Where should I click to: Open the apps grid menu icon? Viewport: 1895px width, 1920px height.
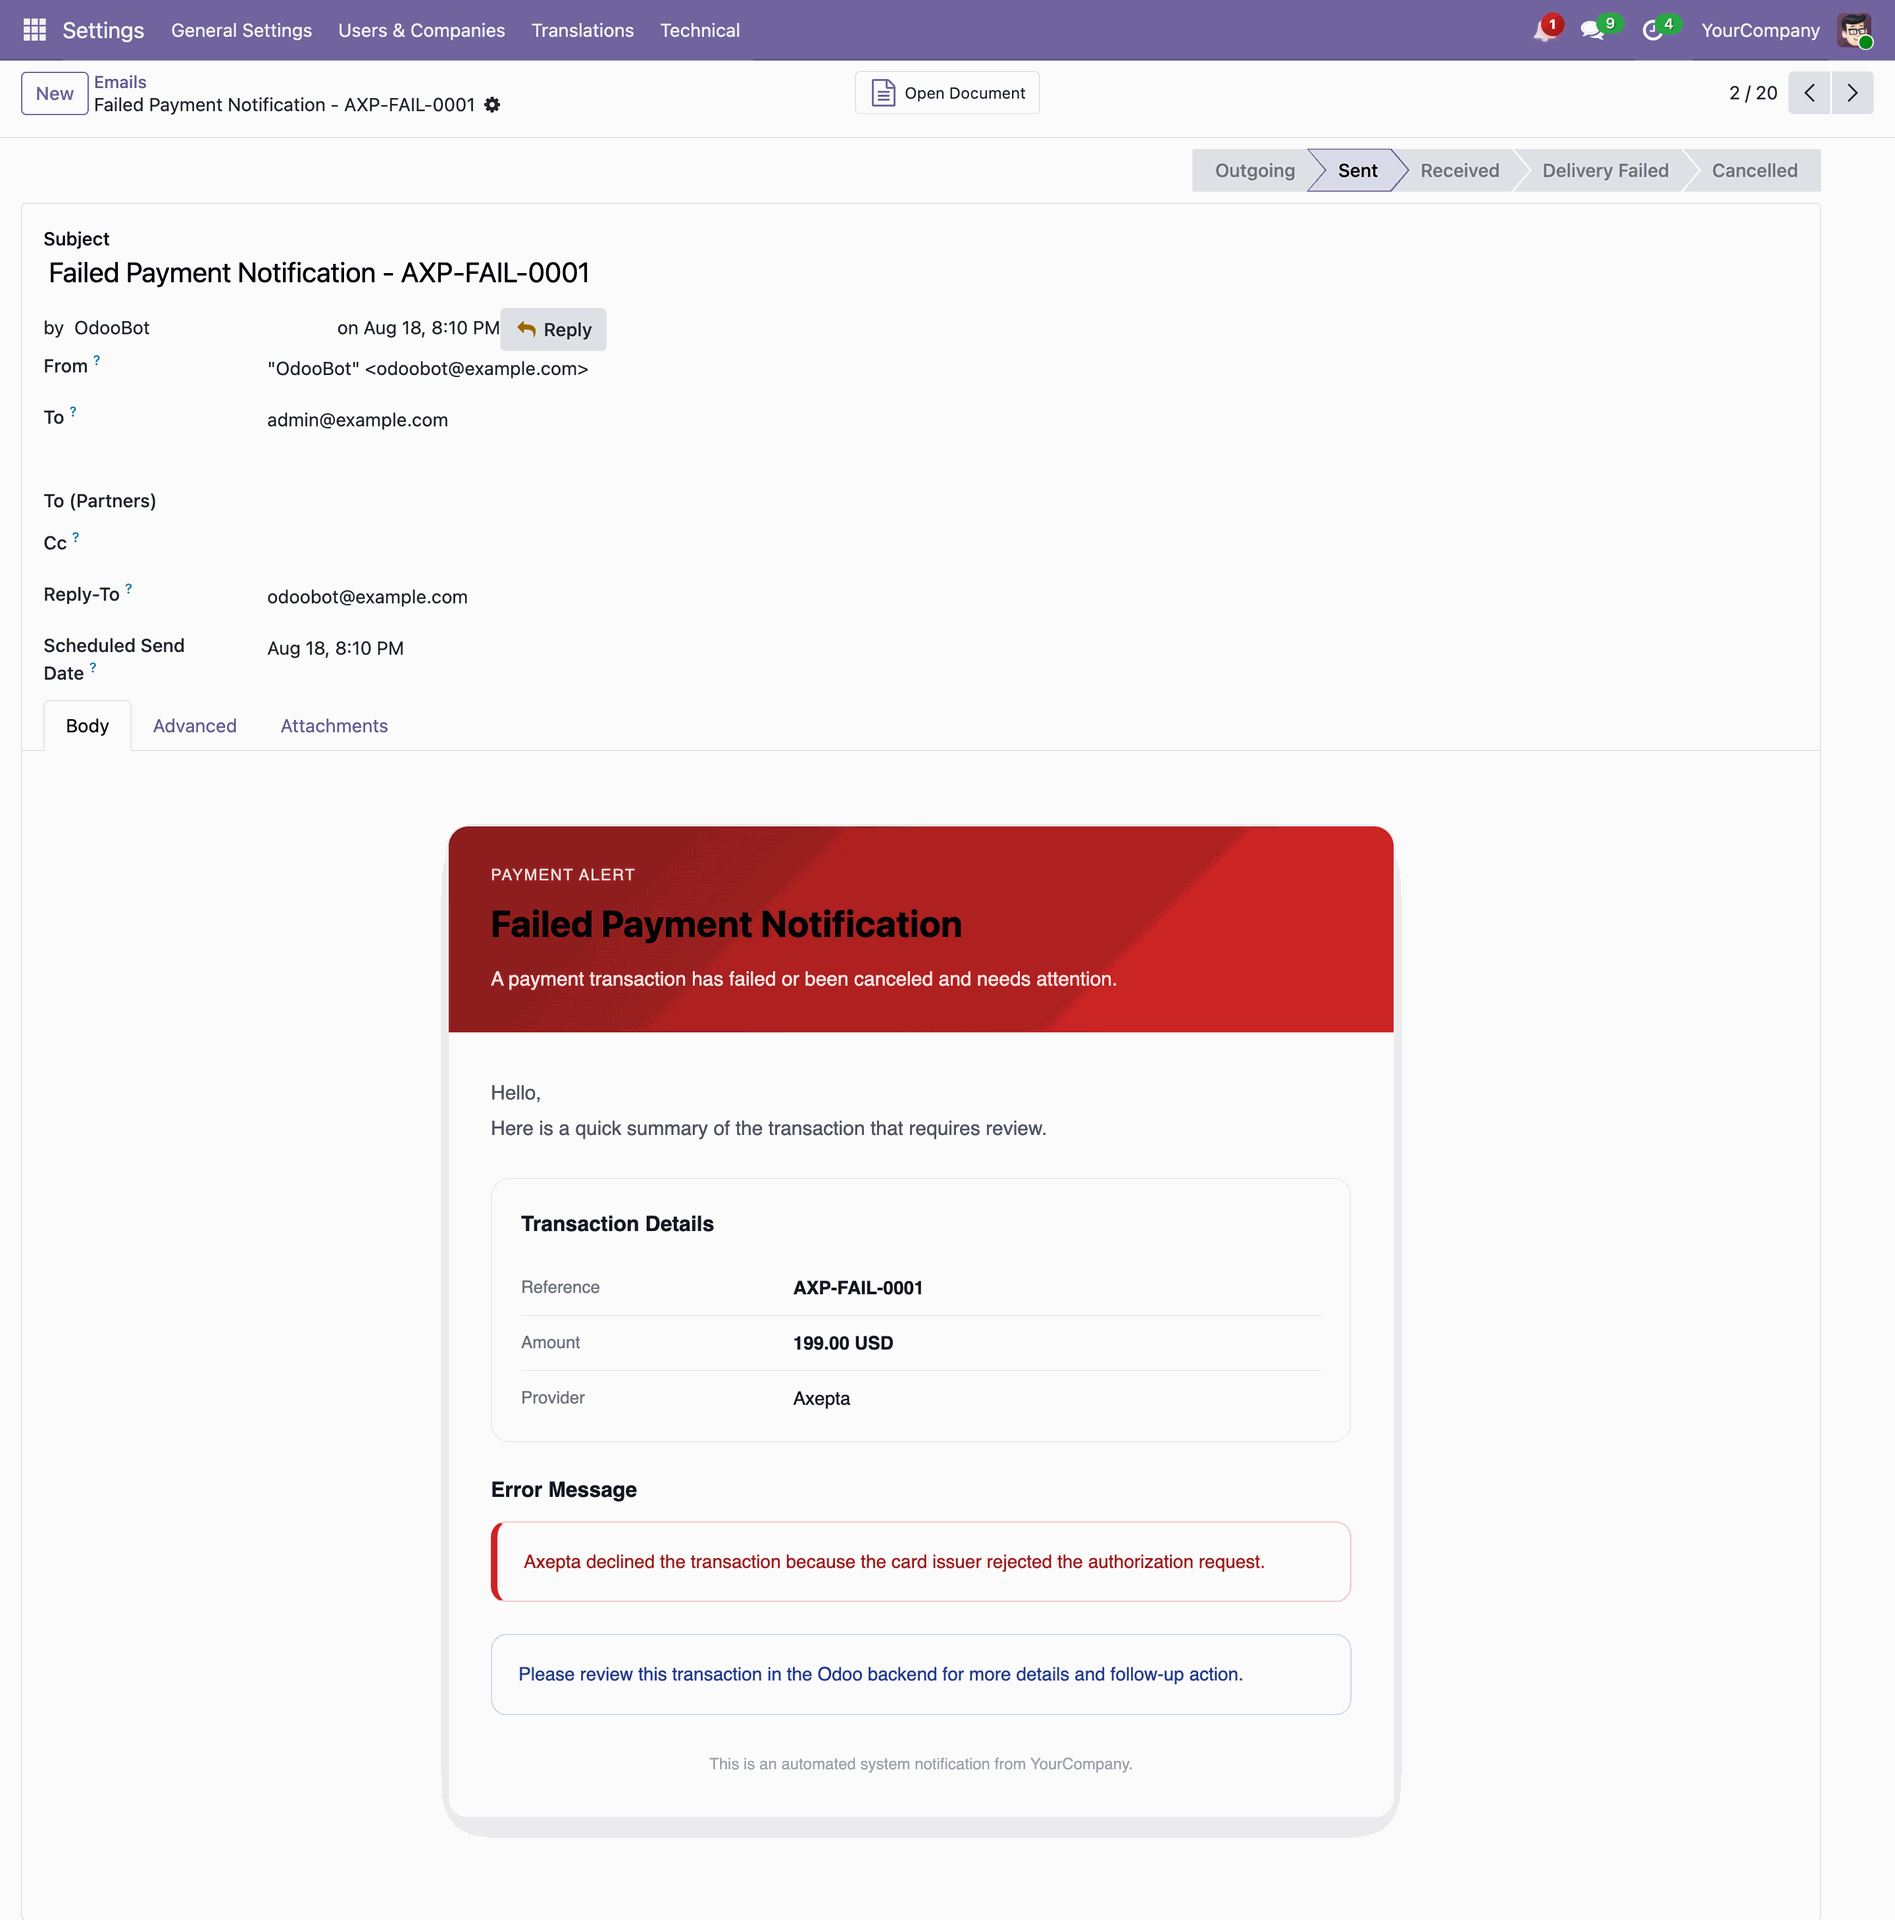34,30
